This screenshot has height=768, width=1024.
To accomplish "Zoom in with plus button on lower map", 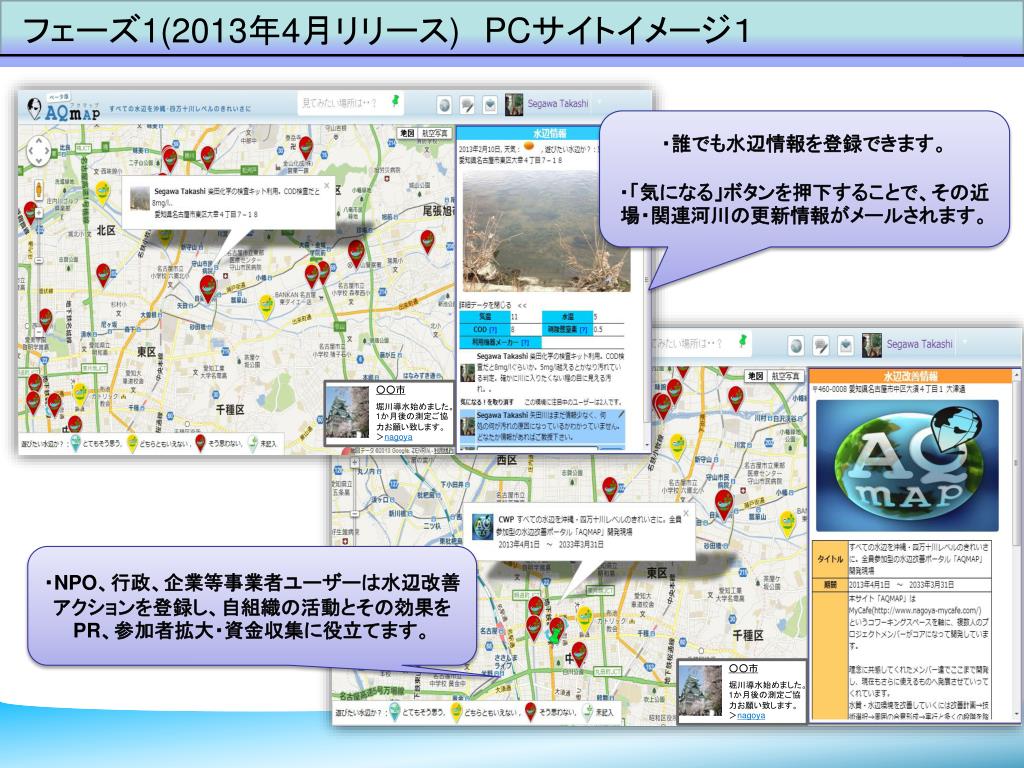I will pos(355,462).
